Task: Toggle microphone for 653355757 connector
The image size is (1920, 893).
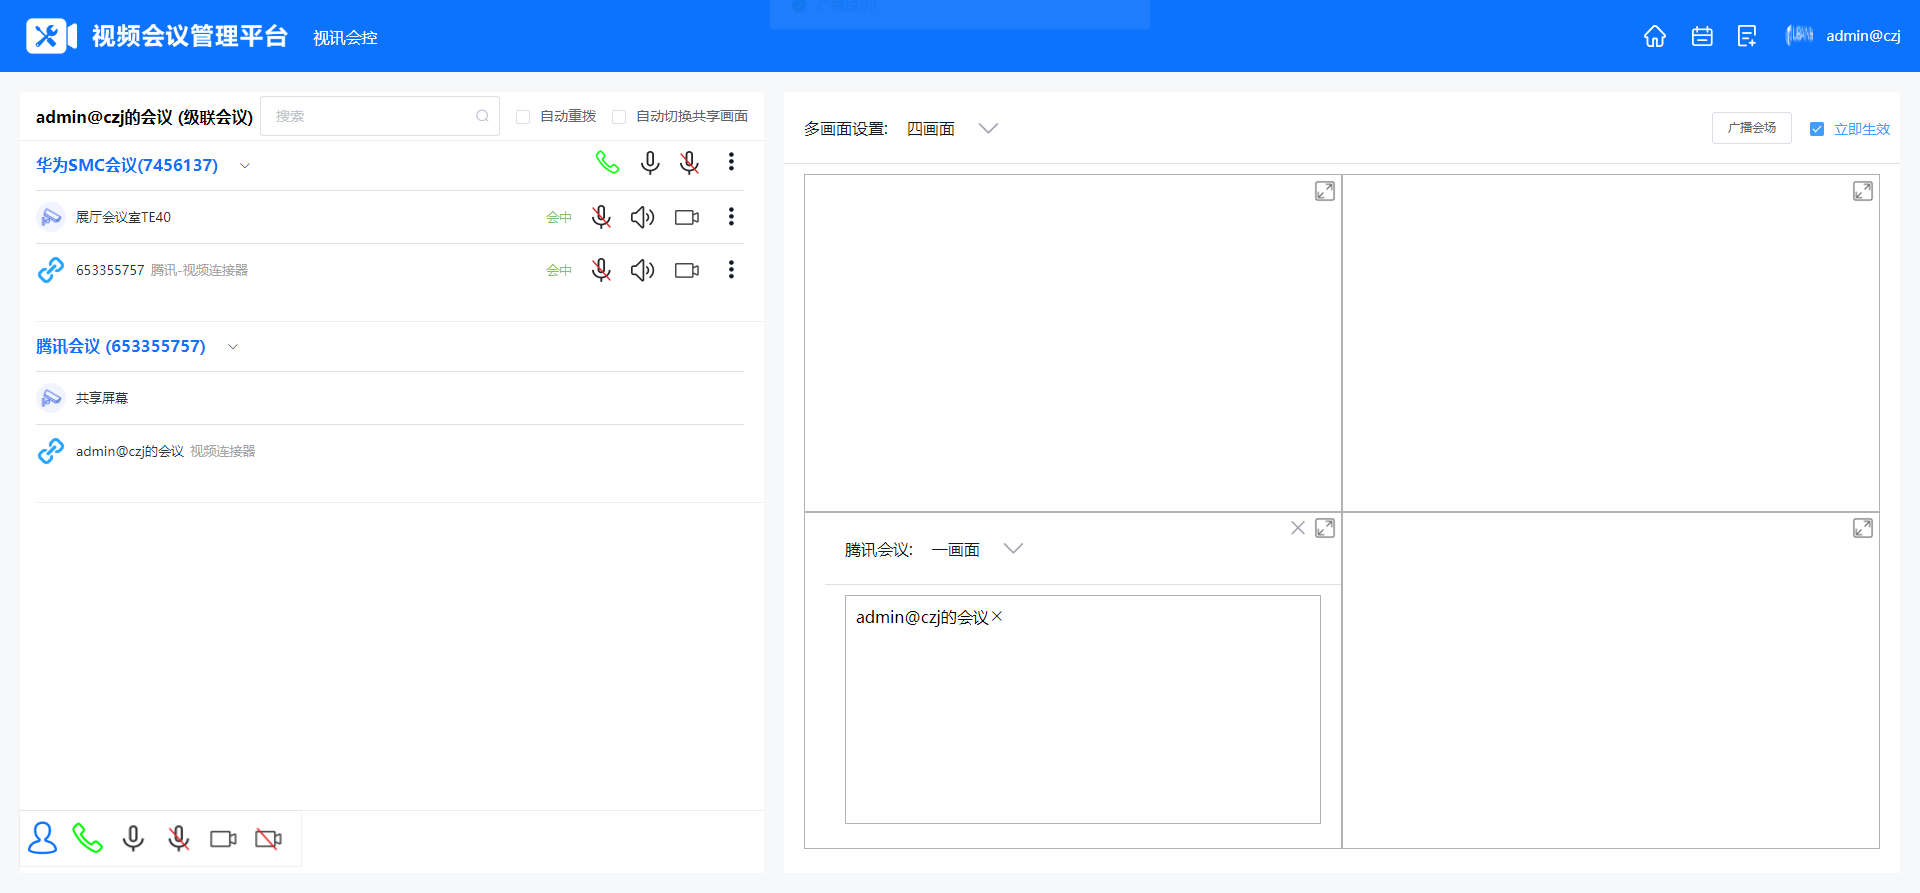Action: coord(601,270)
